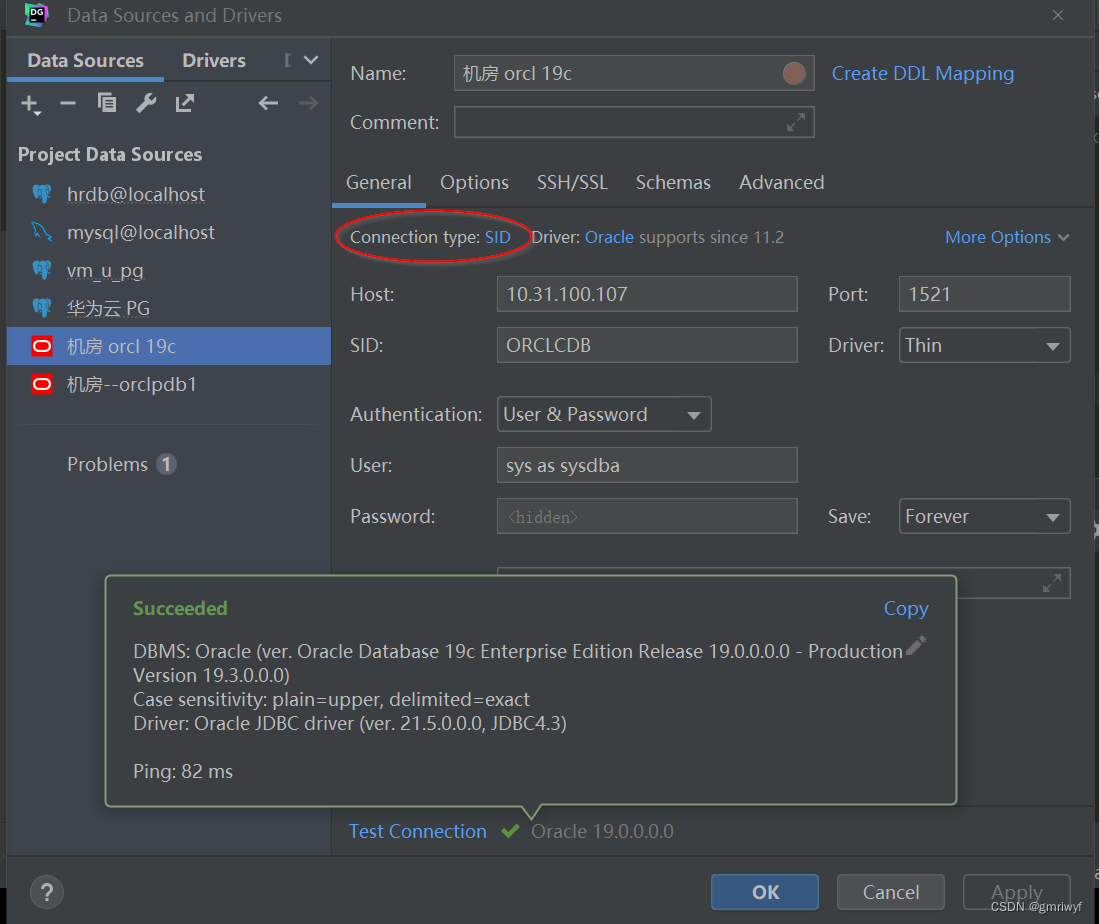
Task: Select vm_u_pg data source
Action: coord(169,271)
